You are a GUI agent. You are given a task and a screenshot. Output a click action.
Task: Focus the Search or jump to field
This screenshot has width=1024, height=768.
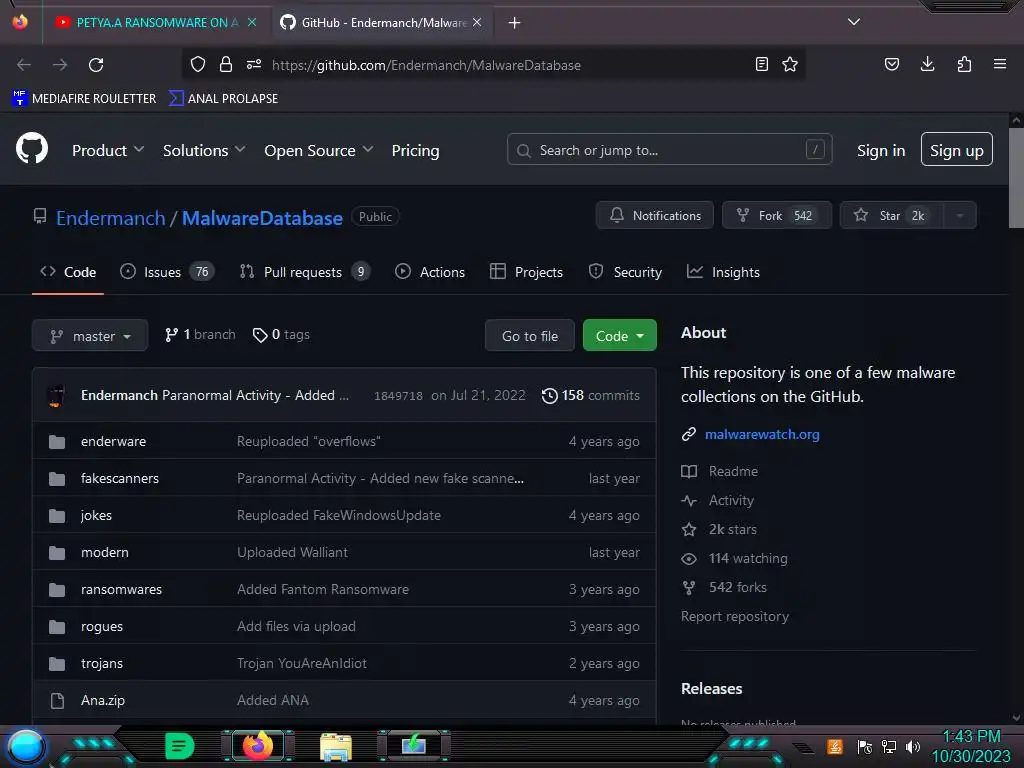pos(669,150)
